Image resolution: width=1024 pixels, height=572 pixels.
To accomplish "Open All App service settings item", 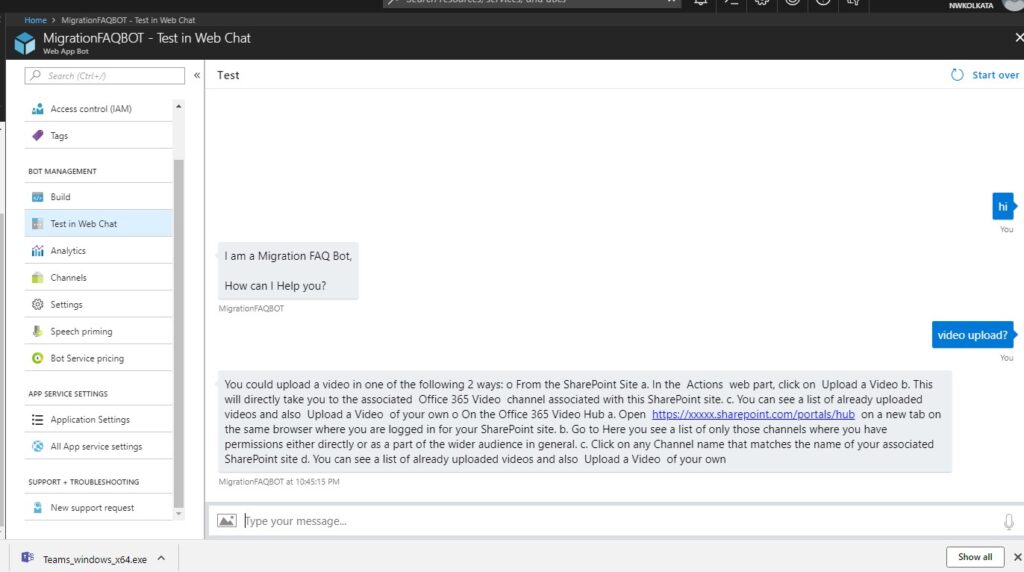I will 99,447.
